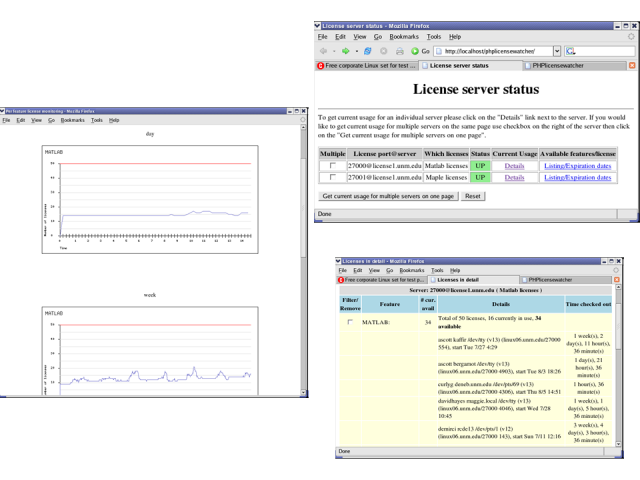Screen dimensions: 640x480
Task: Open Details link for Matlab licenses
Action: point(514,165)
